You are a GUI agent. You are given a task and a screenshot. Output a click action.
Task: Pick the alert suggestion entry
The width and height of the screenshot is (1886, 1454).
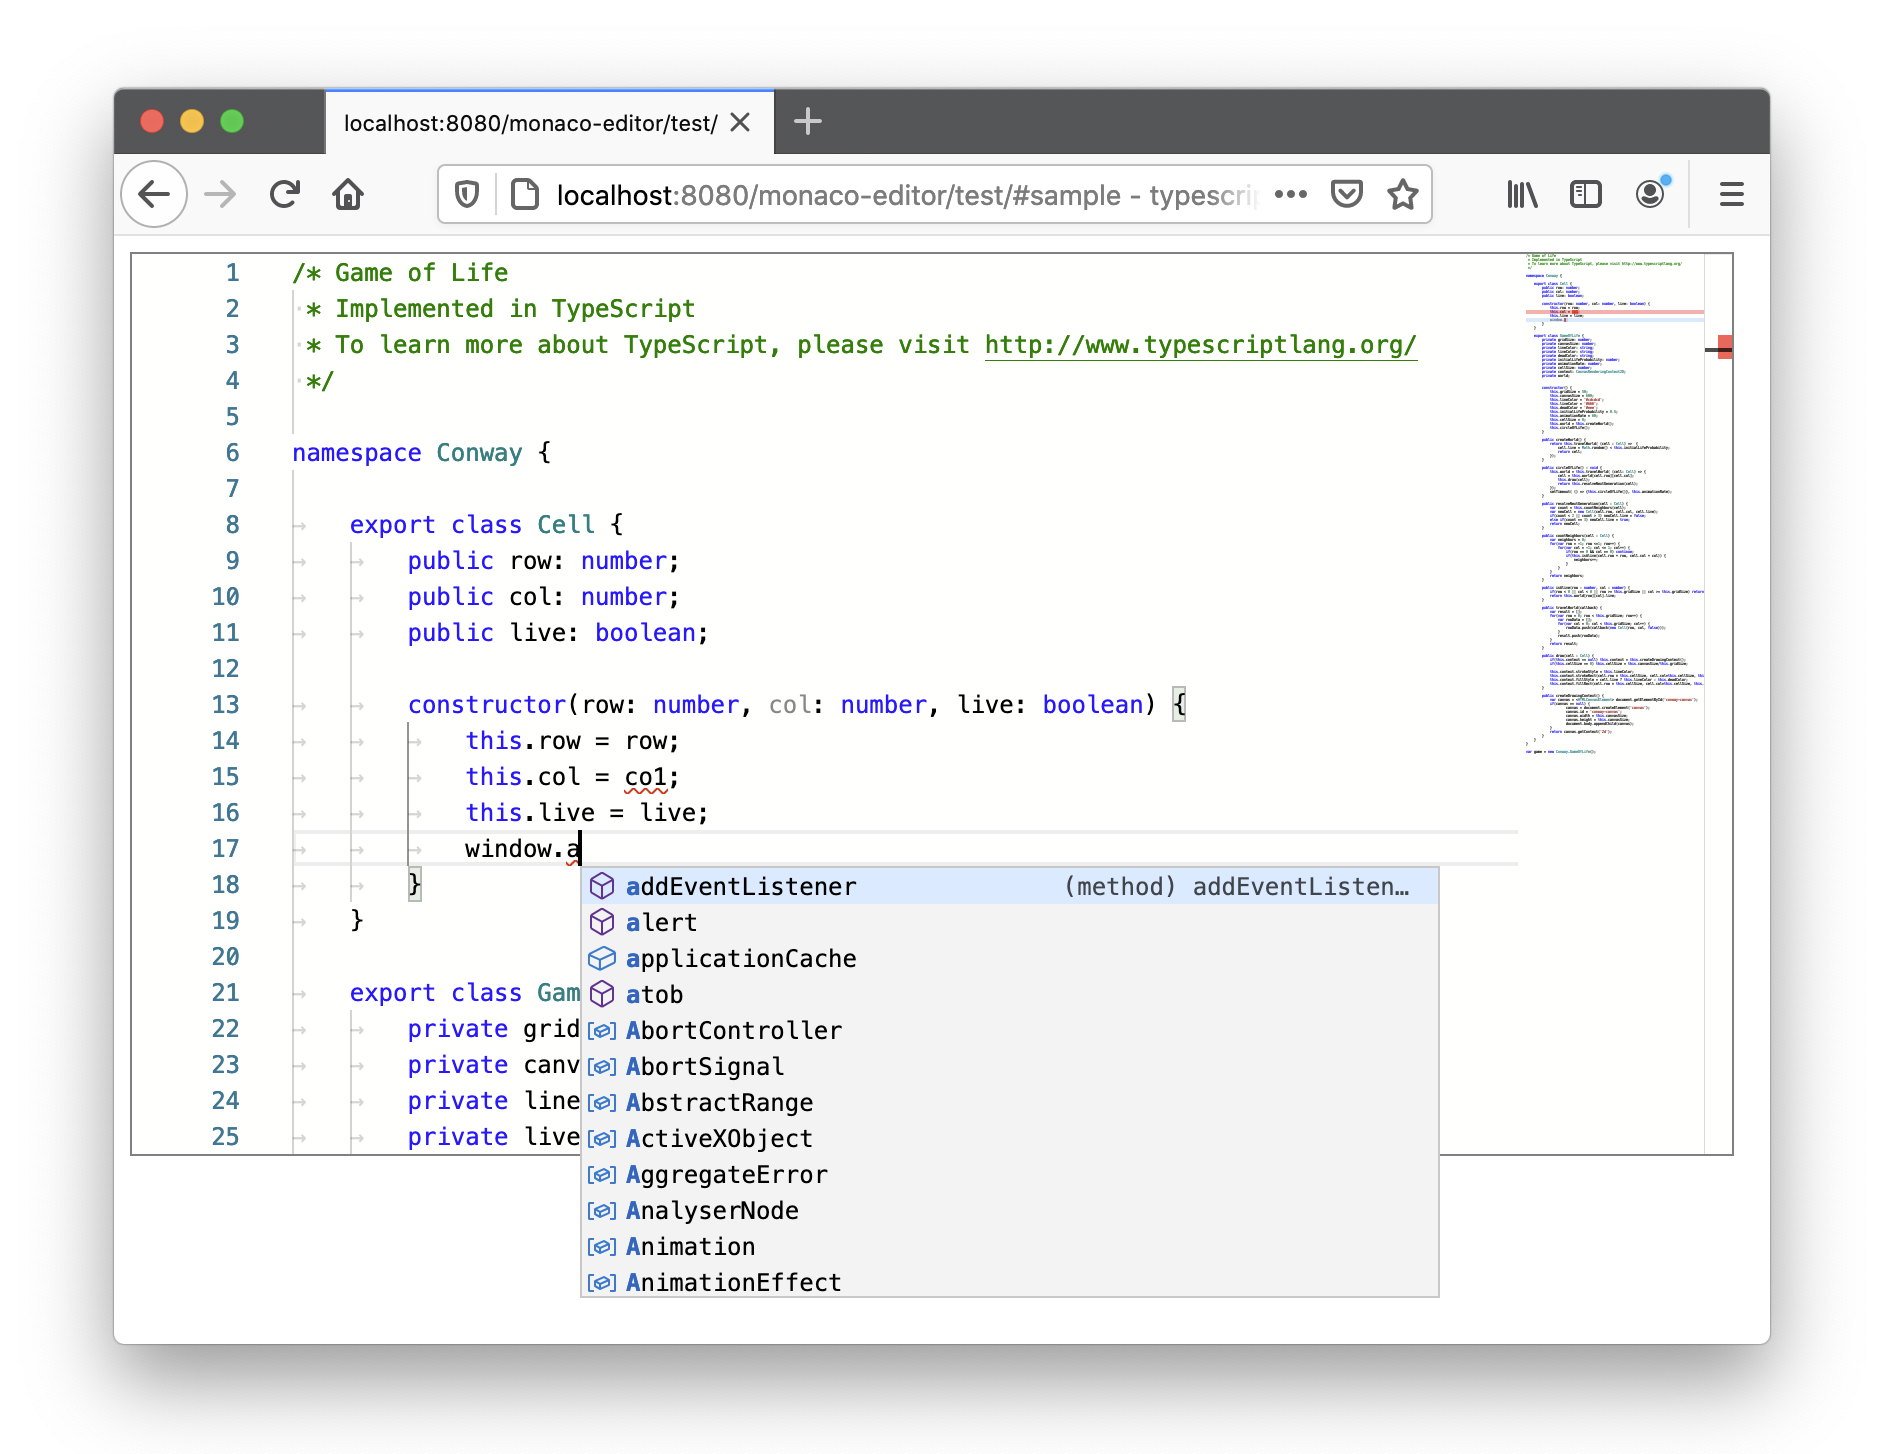tap(661, 923)
